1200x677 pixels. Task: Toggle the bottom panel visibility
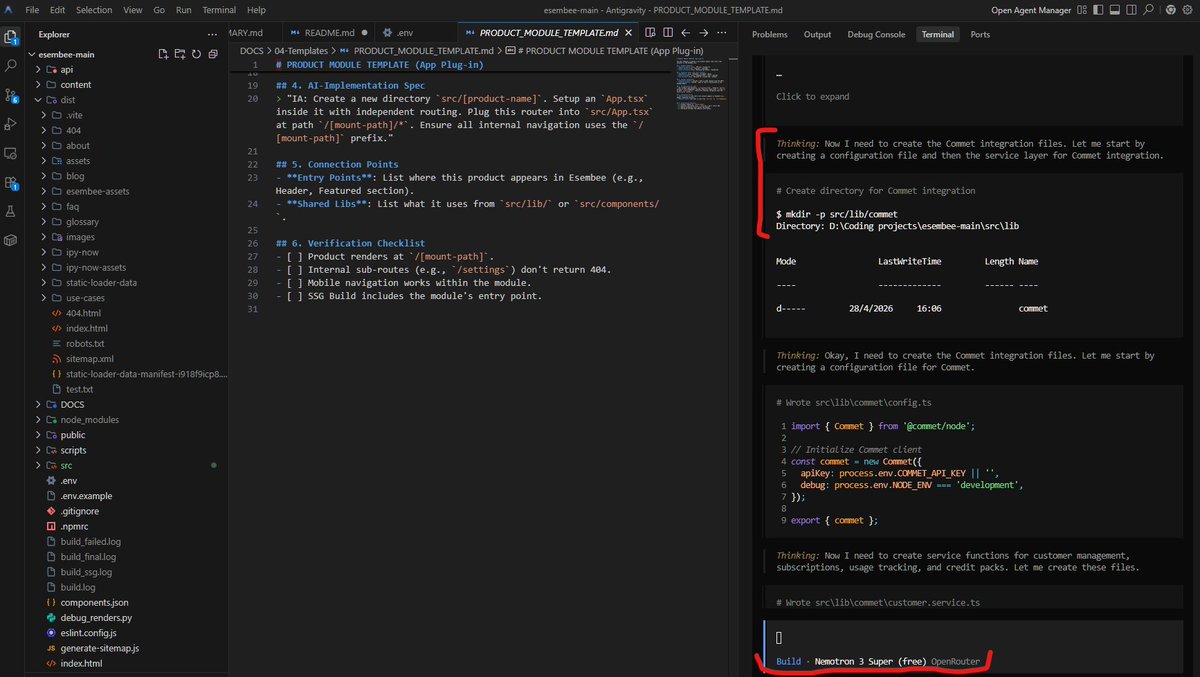1115,9
